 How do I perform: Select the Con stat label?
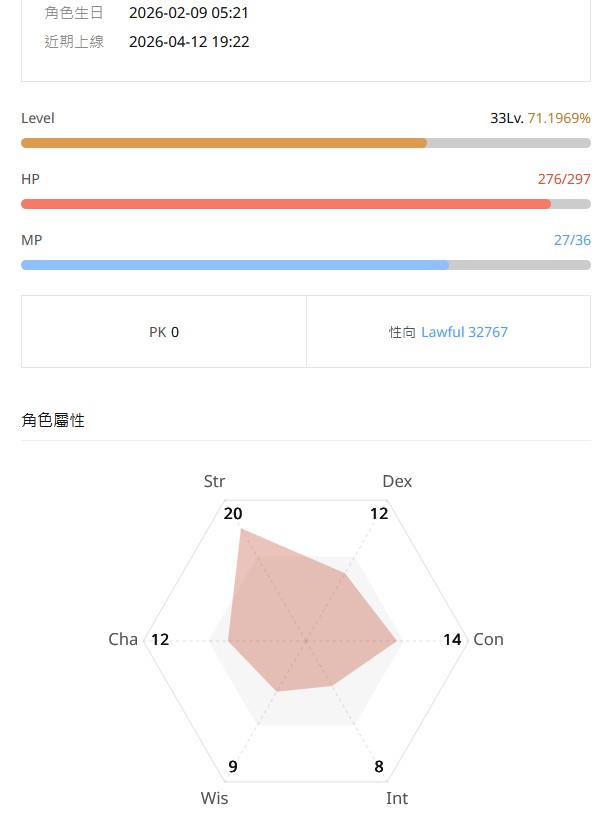coord(488,639)
